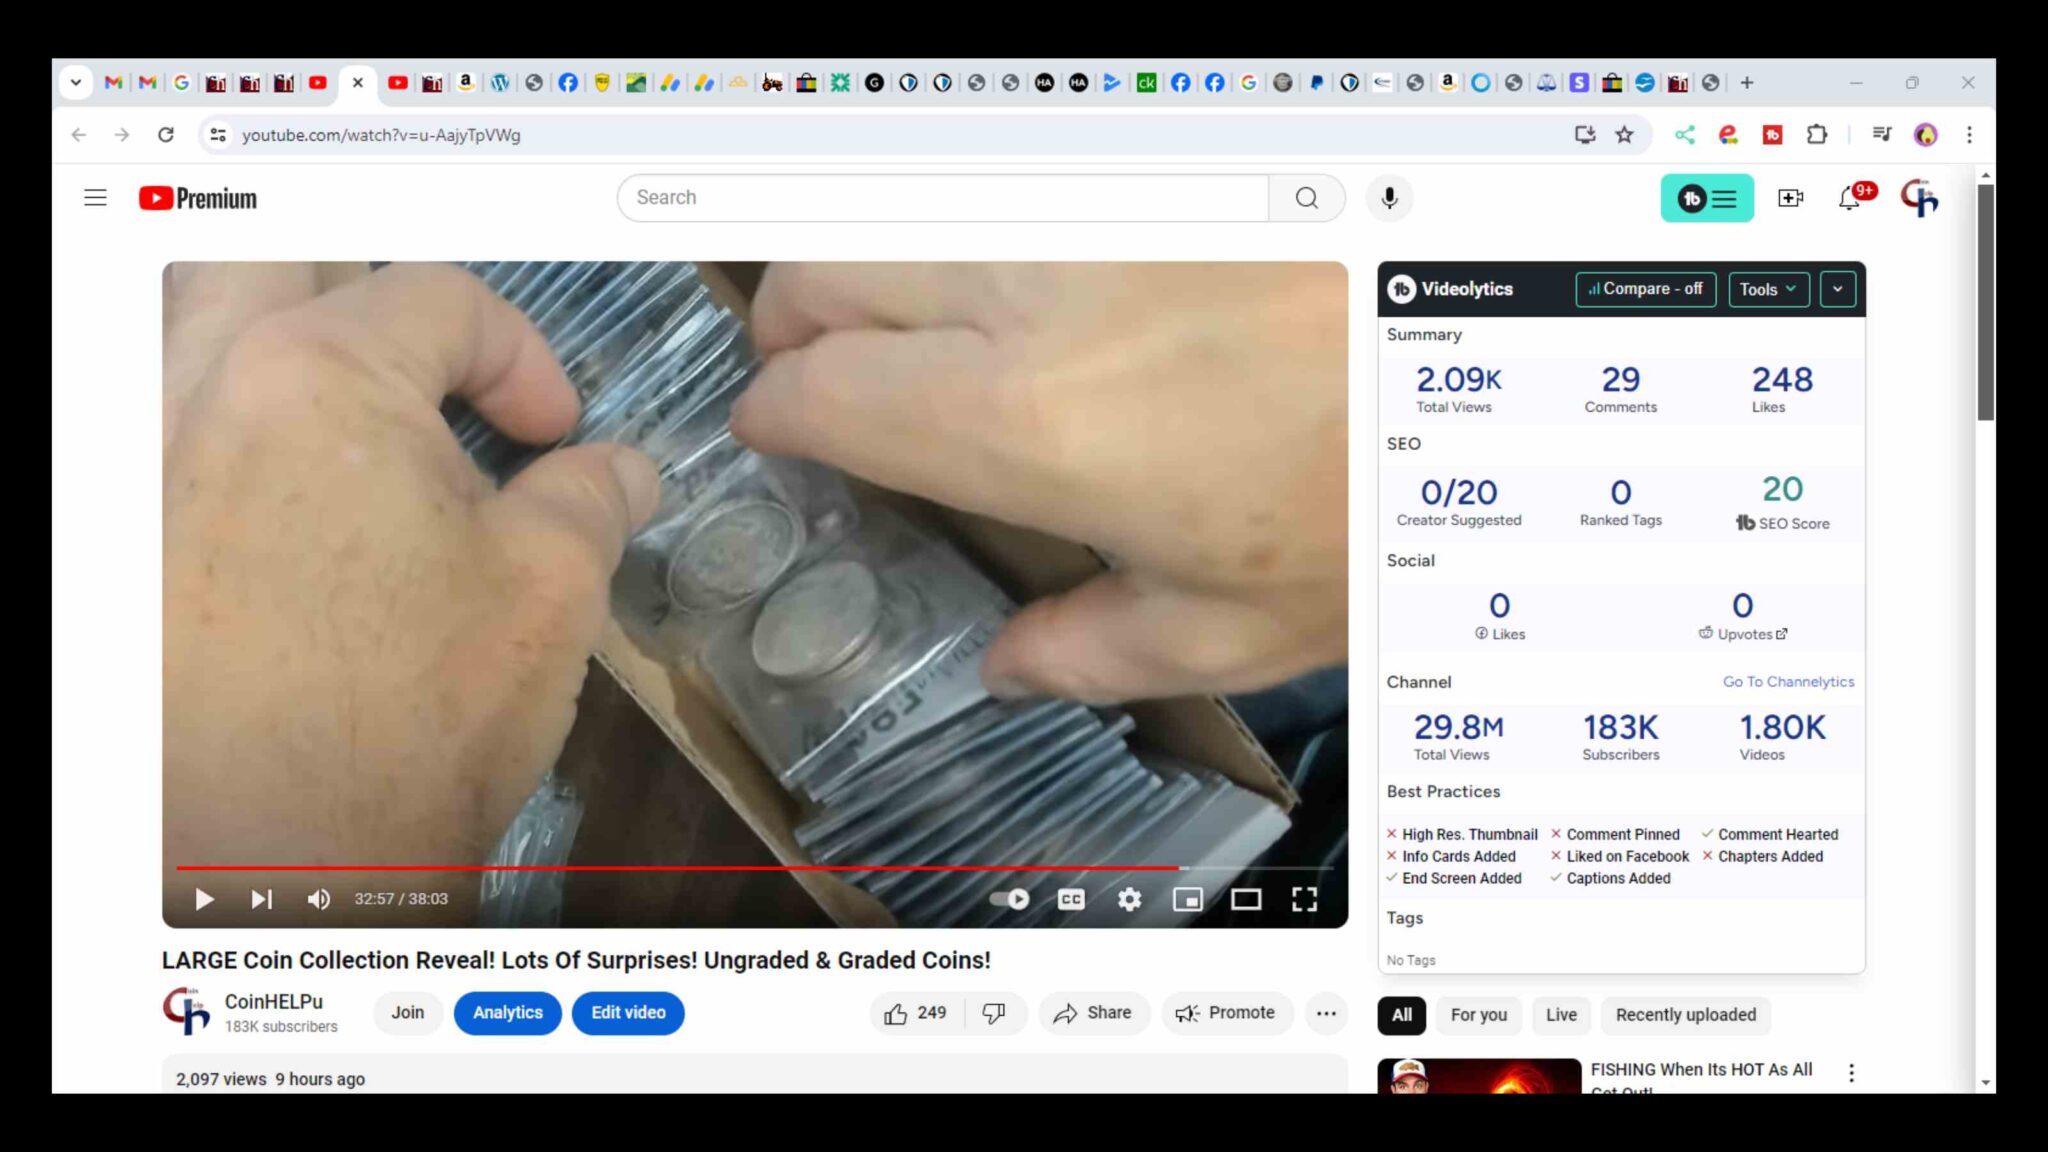Dislike the video
Screen dimensions: 2048x1152
pyautogui.click(x=994, y=1013)
